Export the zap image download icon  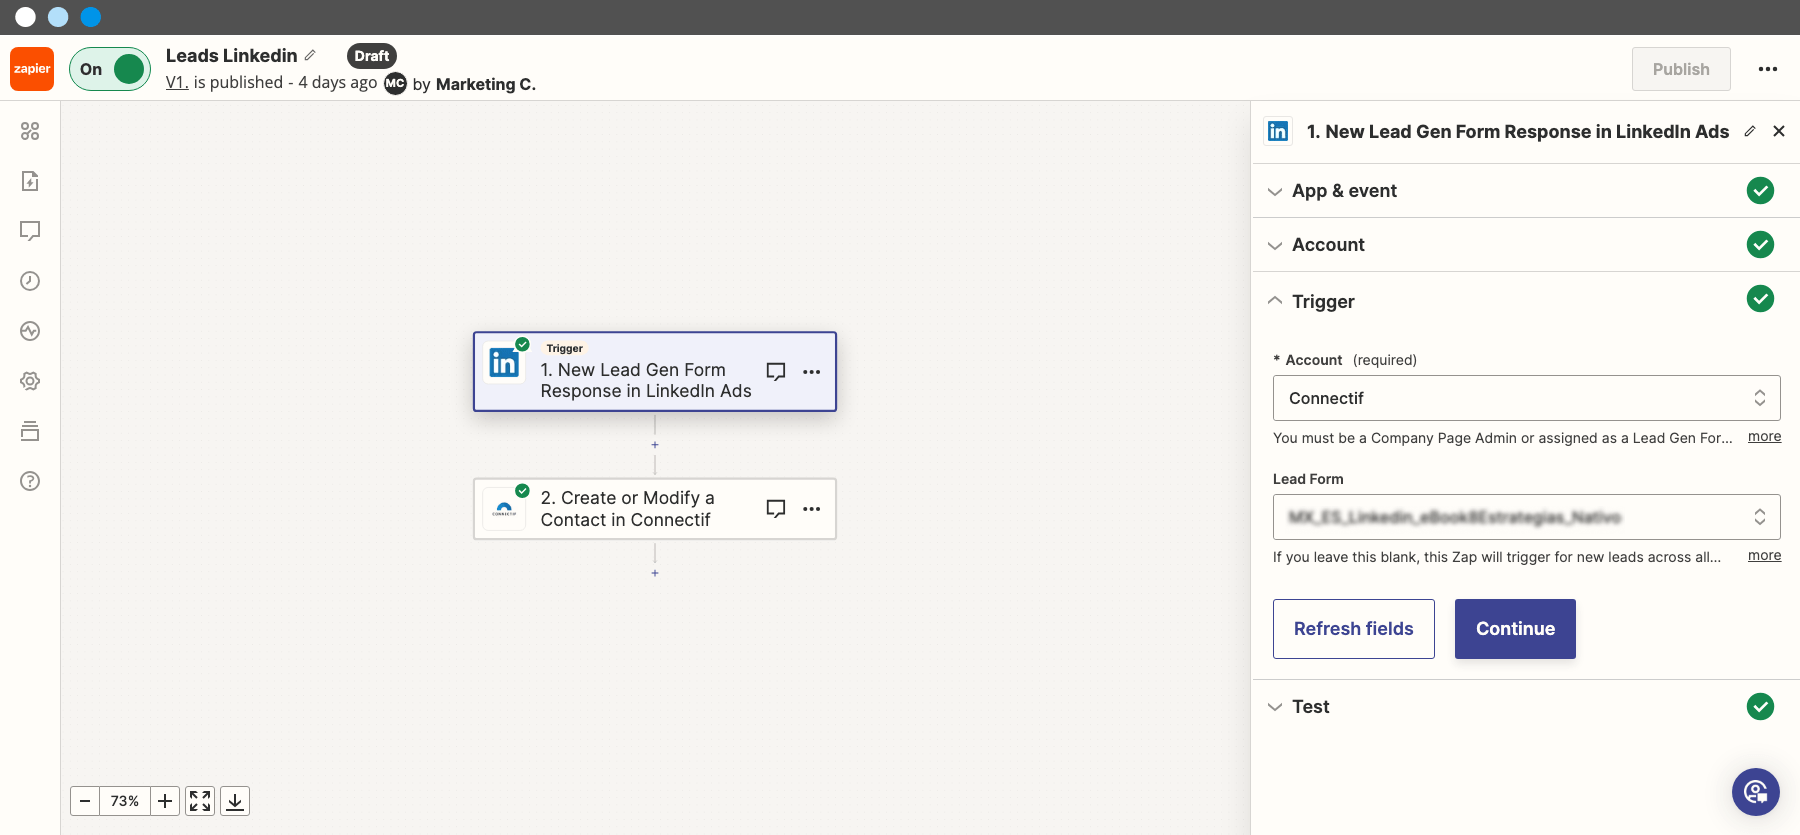pyautogui.click(x=235, y=801)
